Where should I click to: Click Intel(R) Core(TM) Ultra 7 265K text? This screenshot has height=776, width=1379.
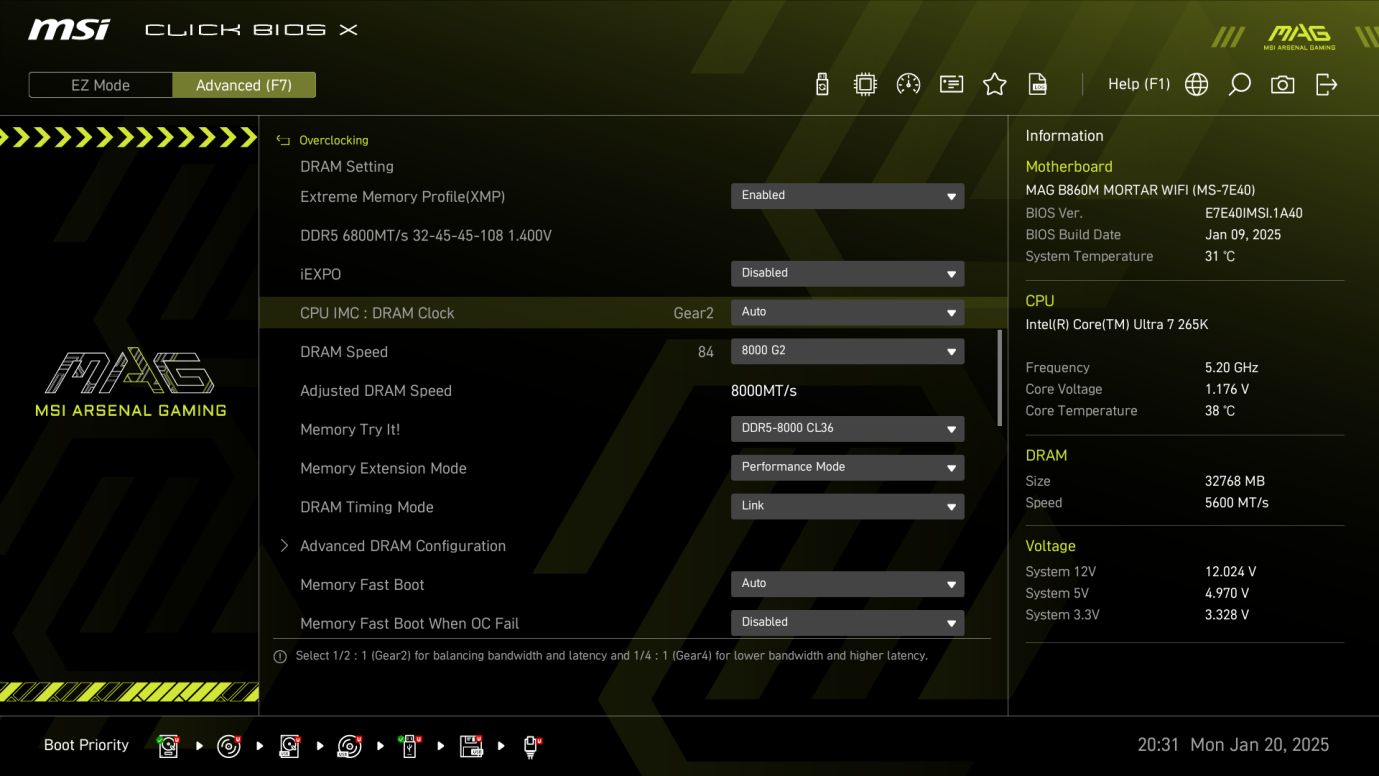(x=1117, y=325)
